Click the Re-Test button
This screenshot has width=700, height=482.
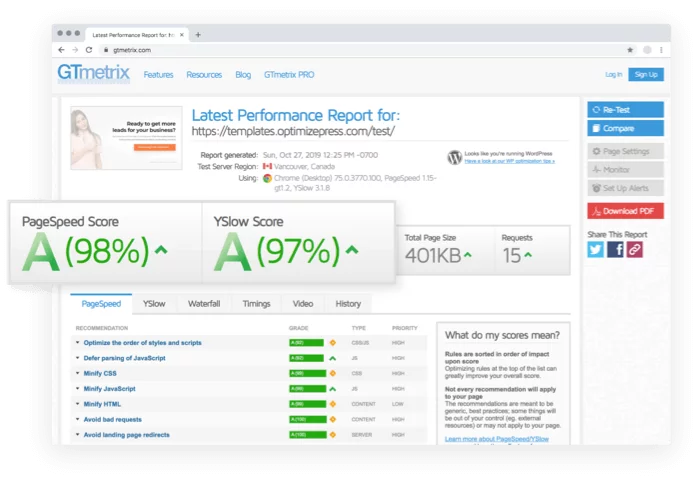(625, 110)
